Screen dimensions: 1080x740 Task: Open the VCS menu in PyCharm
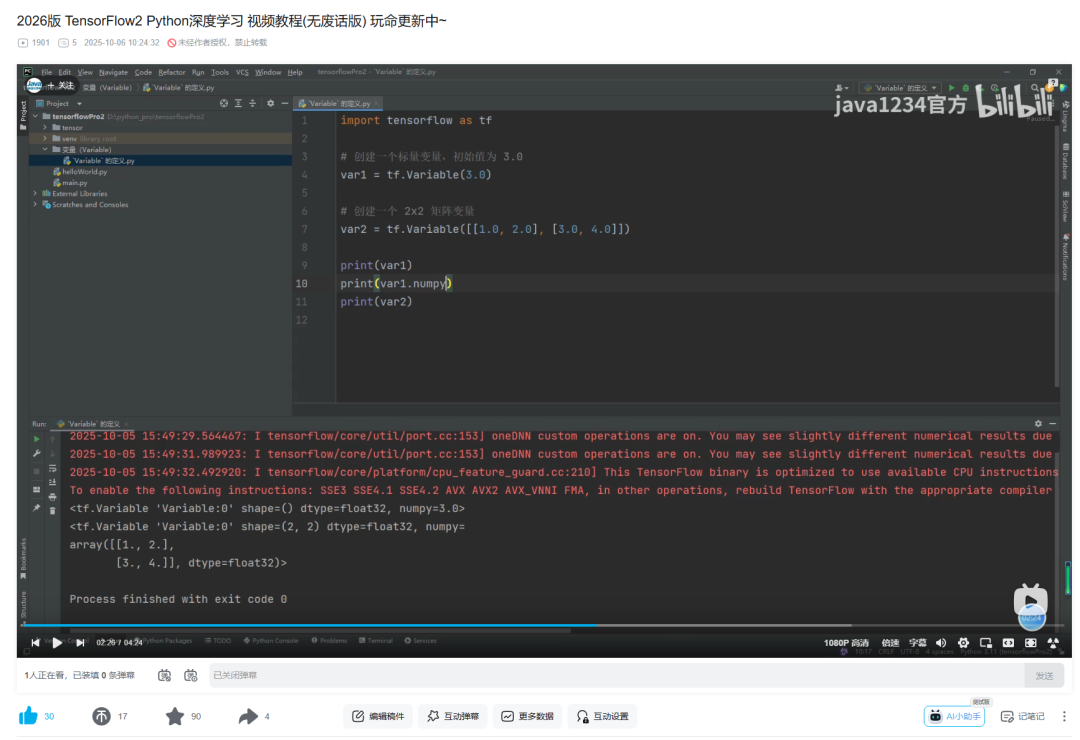242,72
